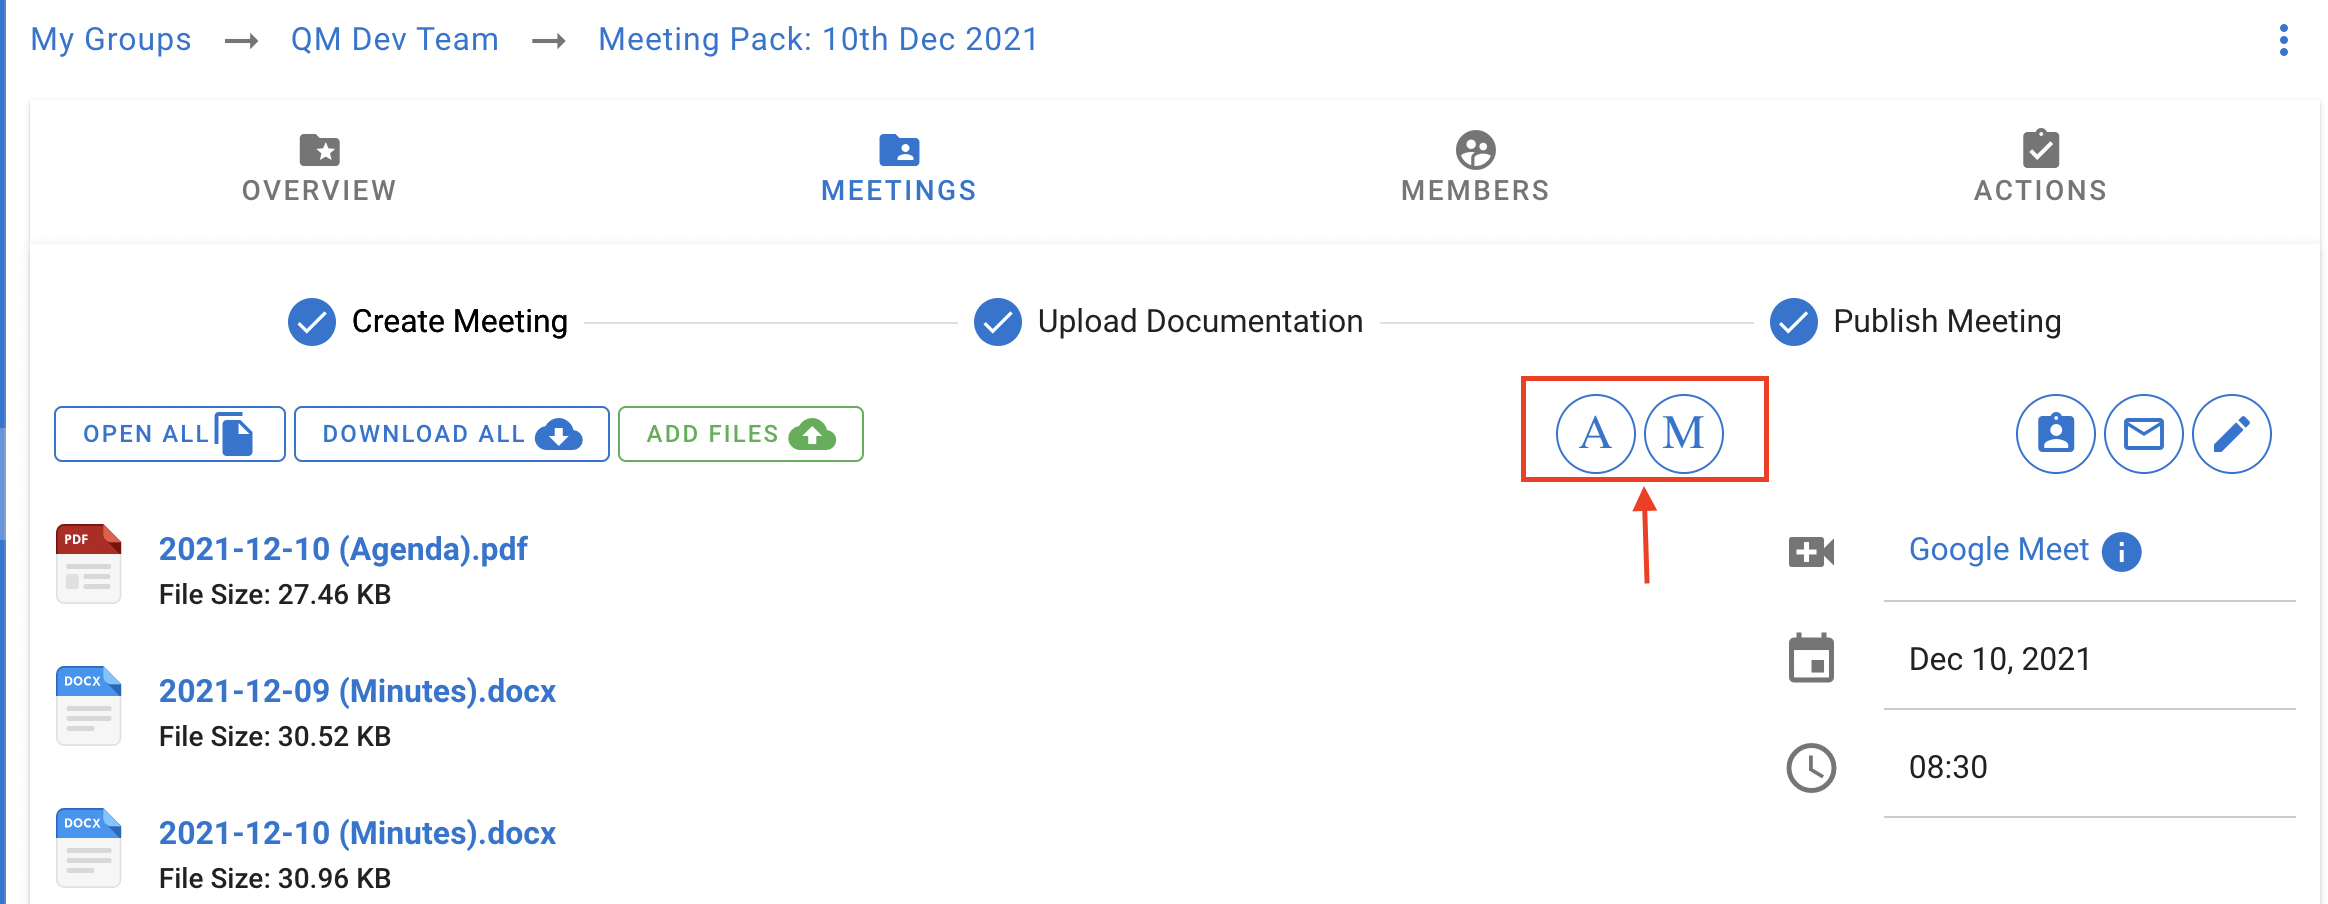Image resolution: width=2328 pixels, height=904 pixels.
Task: Click the pencil edit meeting icon
Action: point(2231,434)
